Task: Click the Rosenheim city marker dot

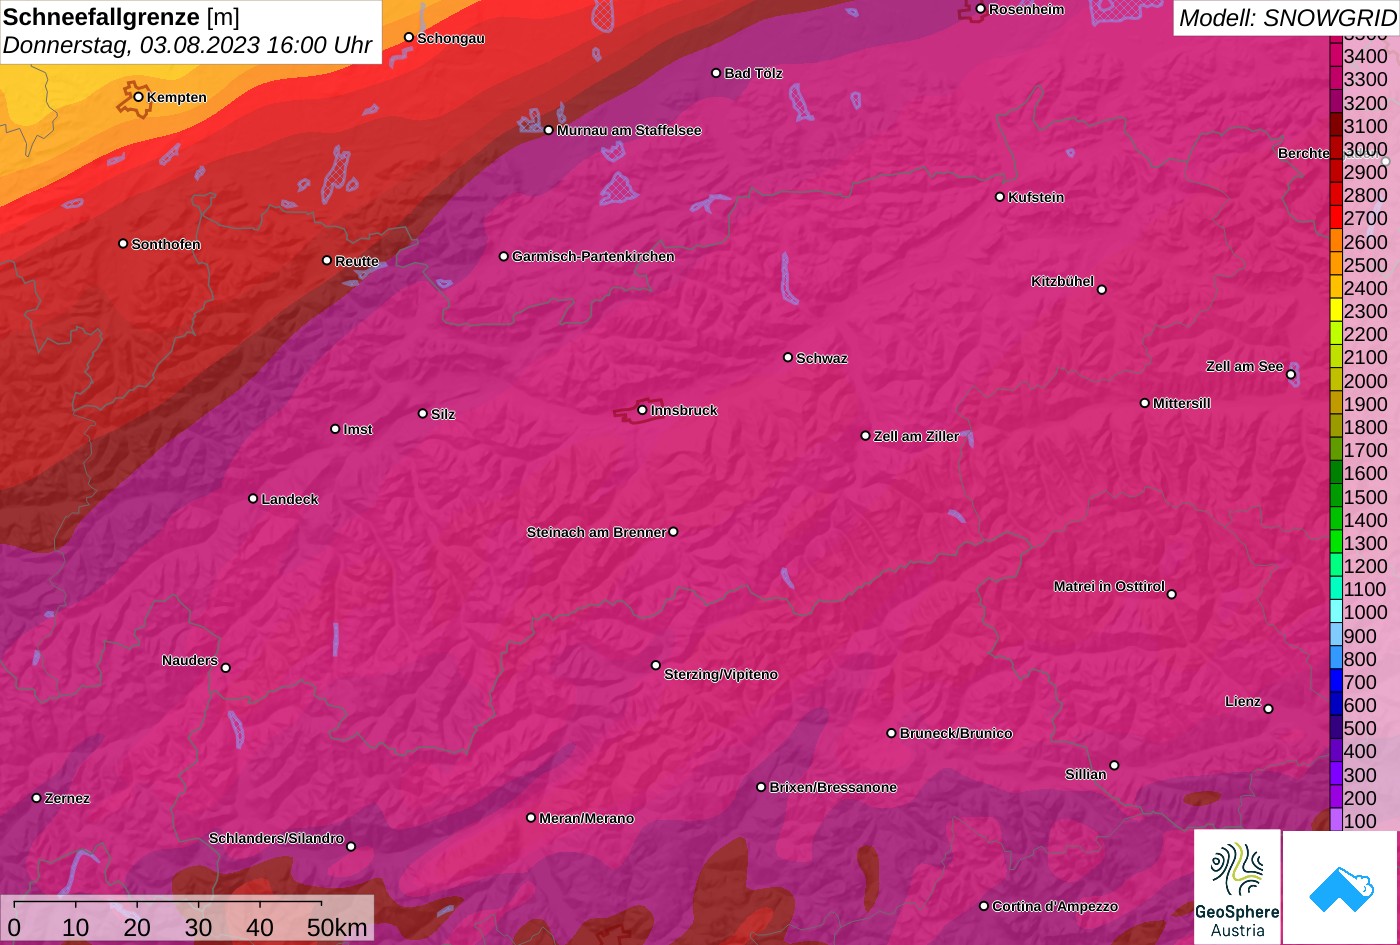Action: (x=981, y=9)
